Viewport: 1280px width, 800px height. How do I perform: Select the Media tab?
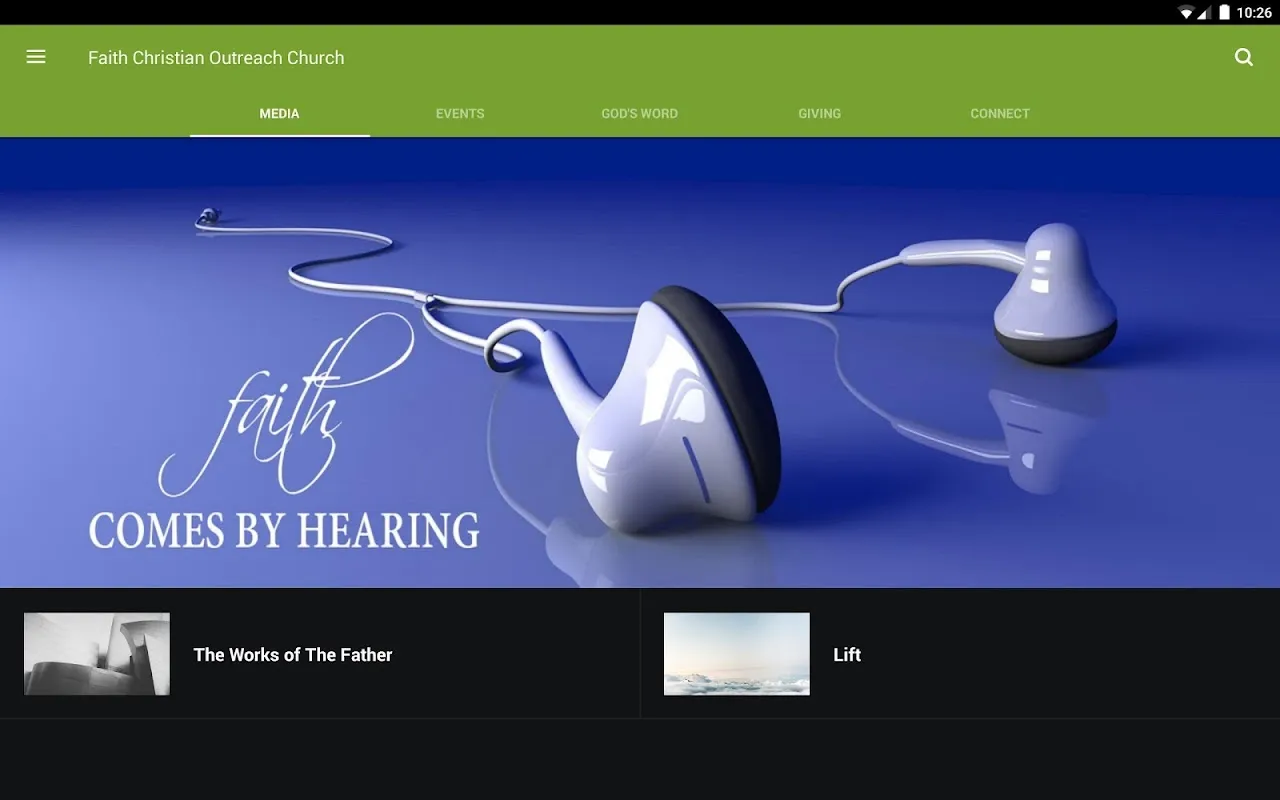pos(280,113)
